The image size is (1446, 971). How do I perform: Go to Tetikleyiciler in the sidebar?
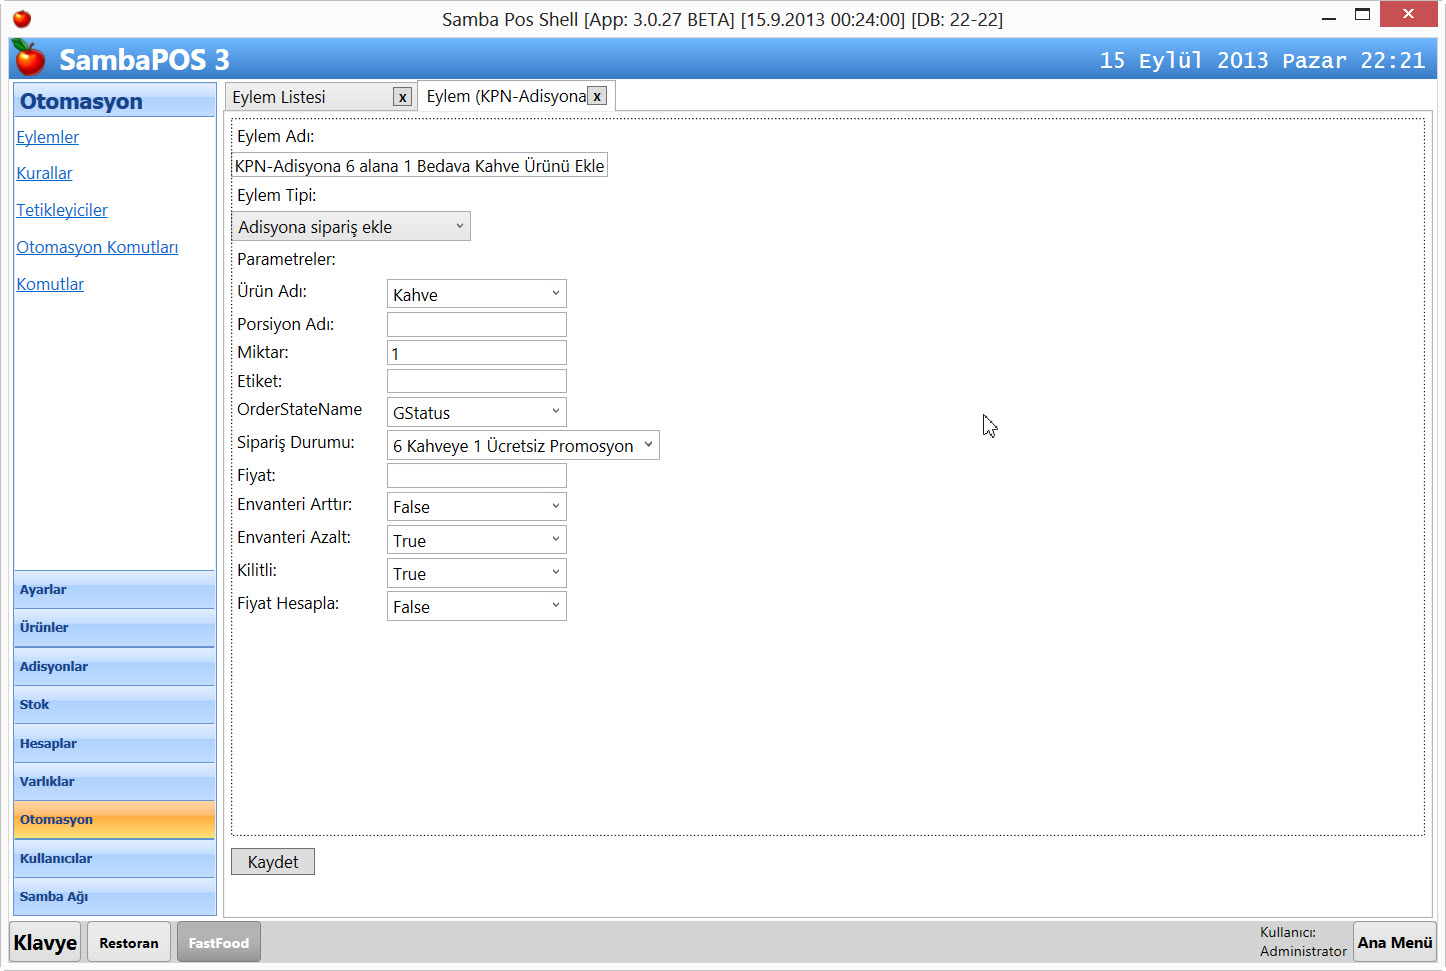62,210
